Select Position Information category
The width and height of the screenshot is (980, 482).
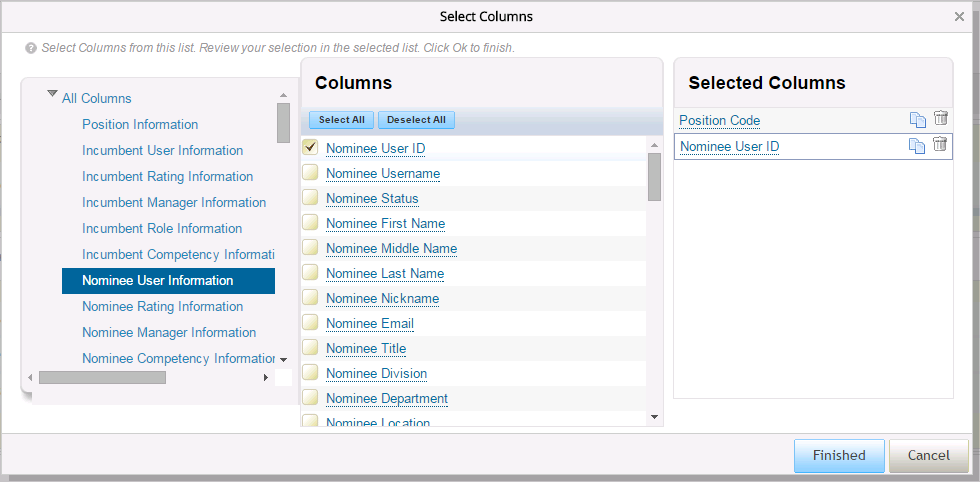tap(140, 124)
